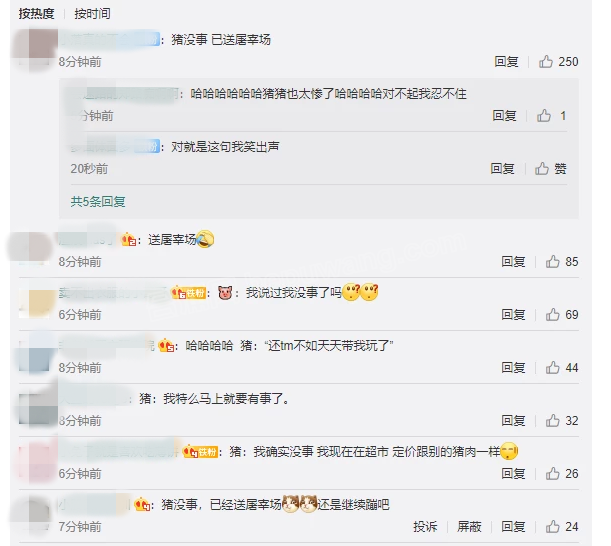Like the top comment with 250 likes
Screen dimensions: 611x546
pos(546,62)
